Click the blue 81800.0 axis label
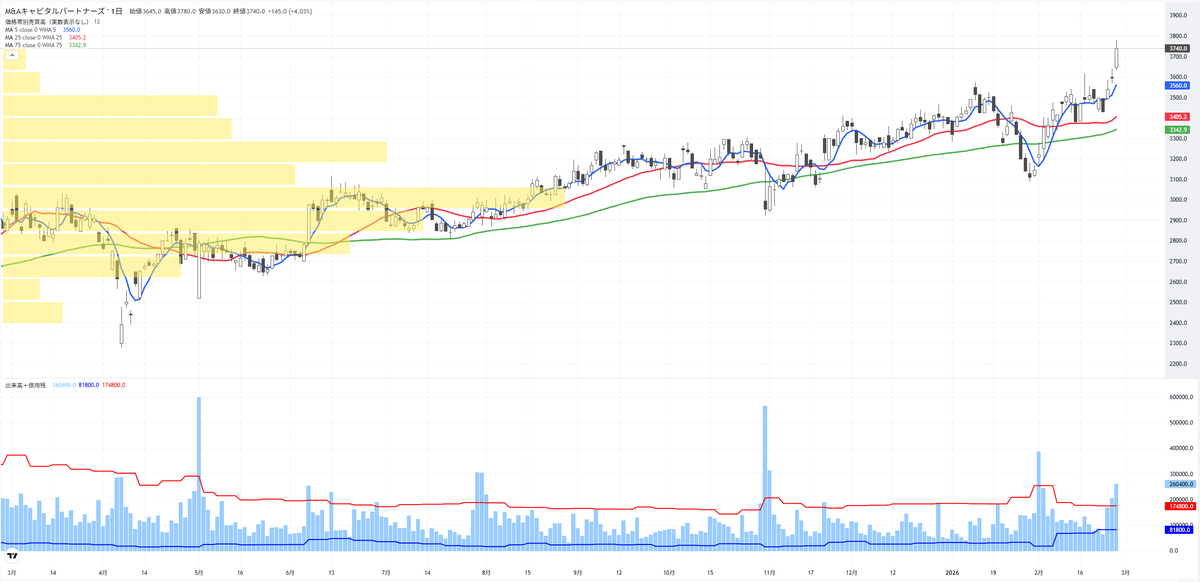This screenshot has height=582, width=1200. [x=1178, y=530]
